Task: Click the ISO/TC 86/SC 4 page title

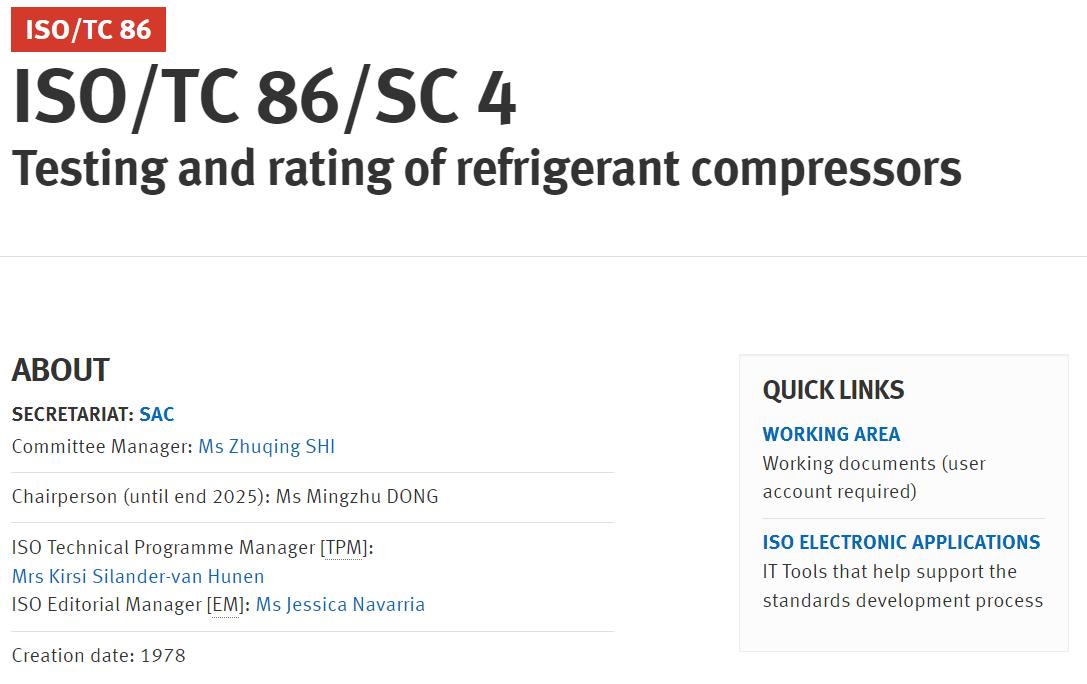Action: [264, 98]
